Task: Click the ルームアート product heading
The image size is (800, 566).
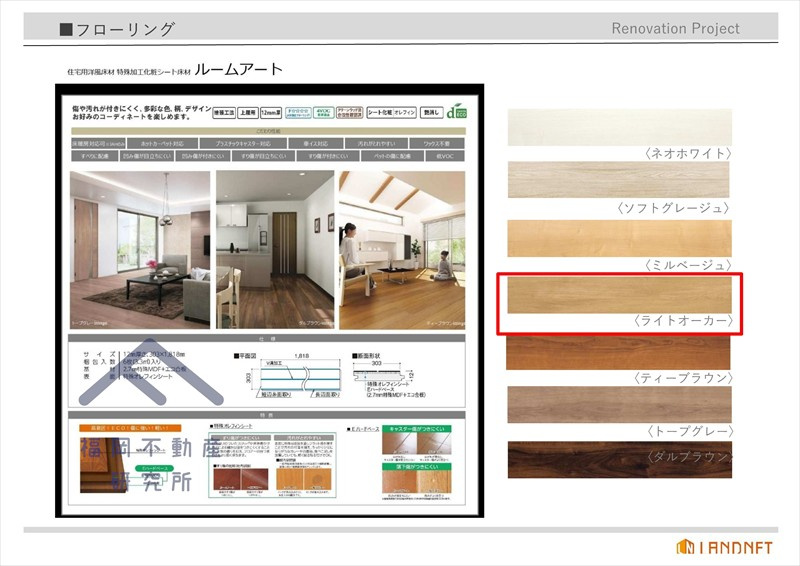Action: click(x=238, y=69)
